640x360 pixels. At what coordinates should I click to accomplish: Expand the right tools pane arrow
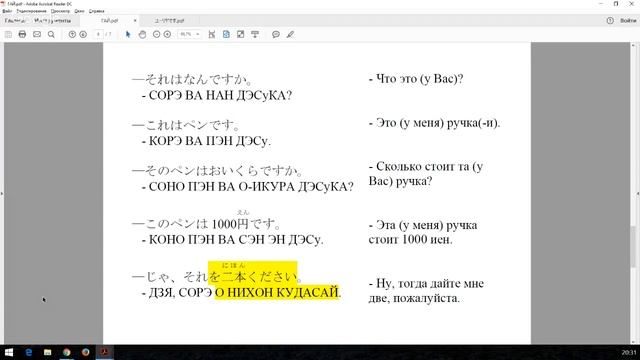pyautogui.click(x=638, y=193)
